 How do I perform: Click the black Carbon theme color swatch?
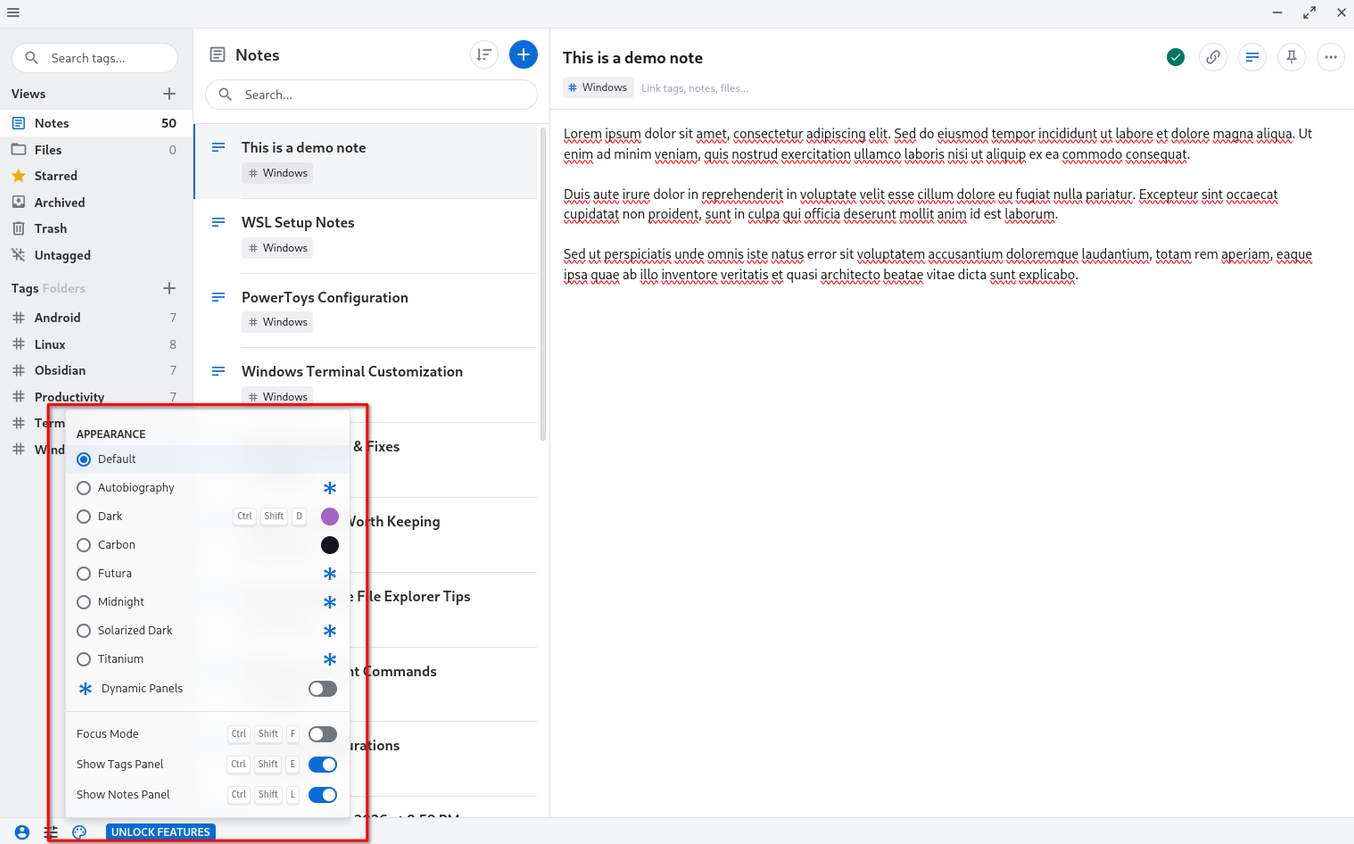[330, 545]
